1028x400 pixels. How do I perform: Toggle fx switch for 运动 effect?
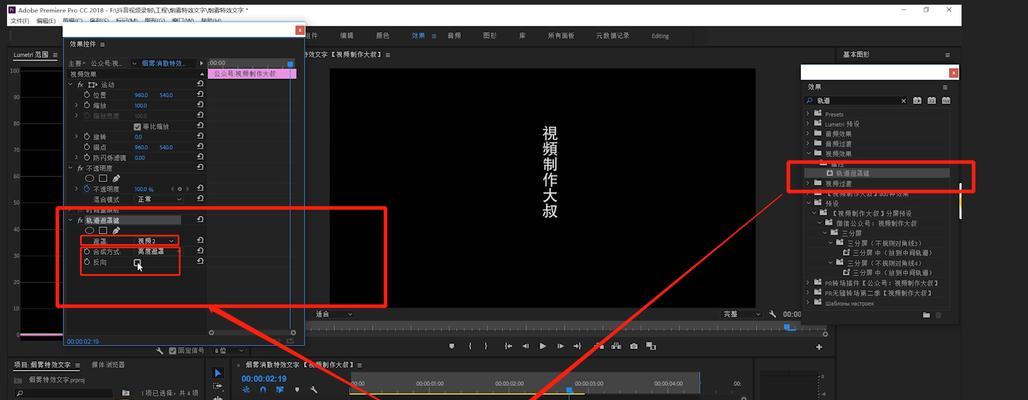tap(80, 85)
